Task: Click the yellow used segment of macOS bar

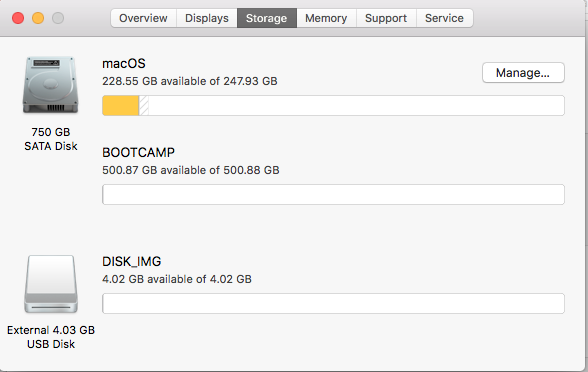Action: pos(120,105)
